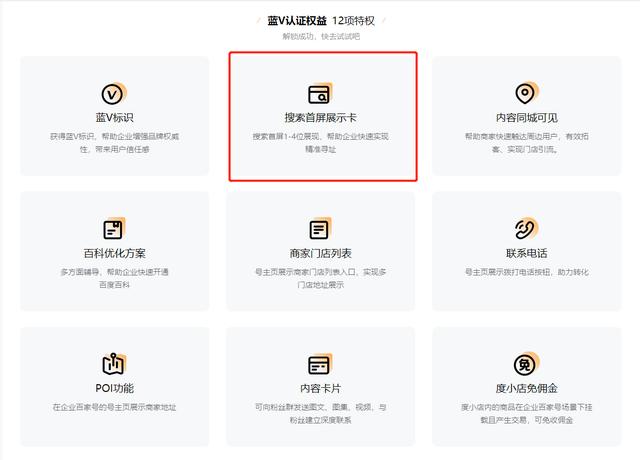Click the 蓝V标识 description about 品牌权威性
The height and width of the screenshot is (460, 640).
pos(114,142)
